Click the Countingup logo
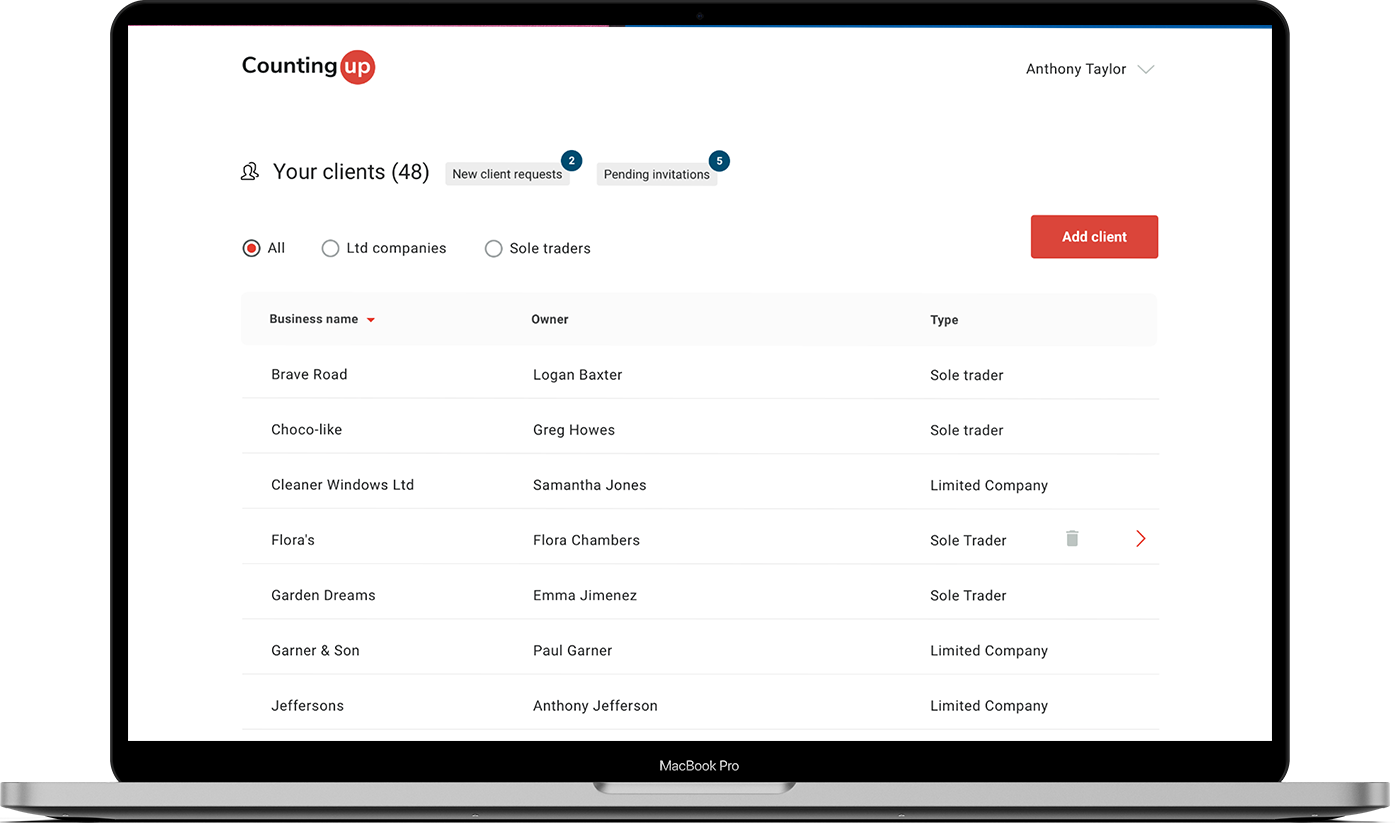 click(308, 67)
